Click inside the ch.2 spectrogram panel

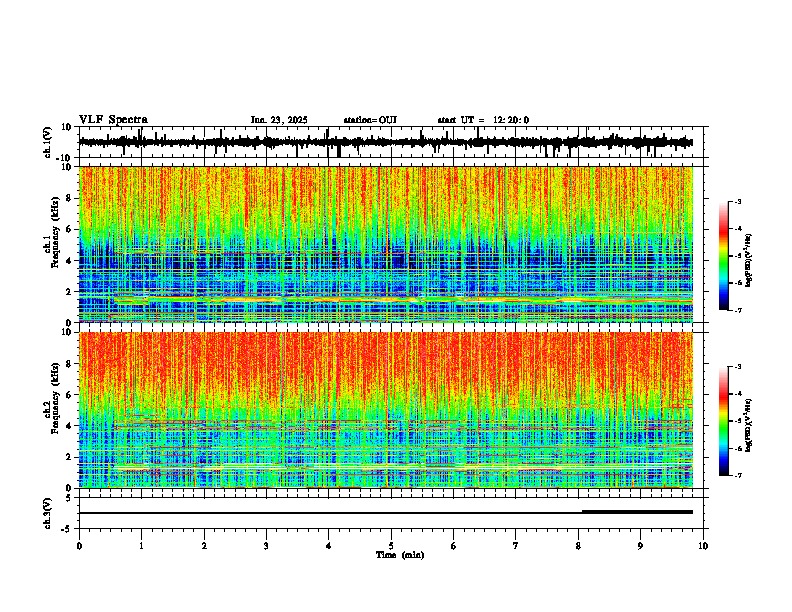click(386, 410)
